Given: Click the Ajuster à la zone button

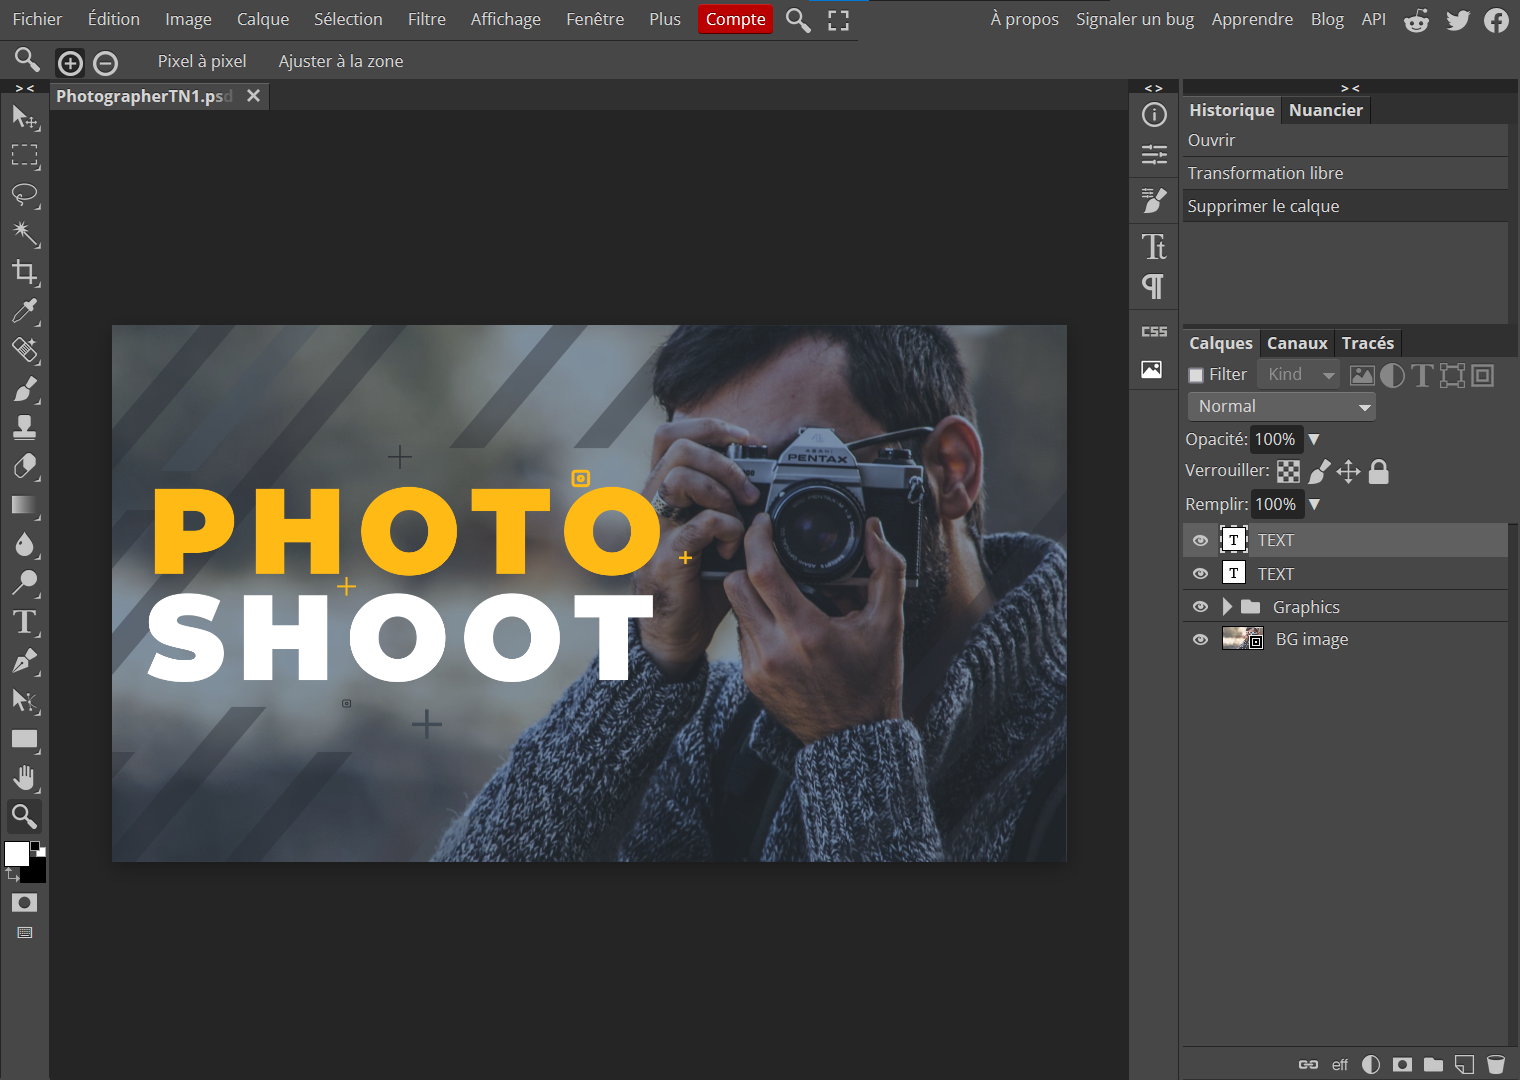Looking at the screenshot, I should (x=340, y=61).
